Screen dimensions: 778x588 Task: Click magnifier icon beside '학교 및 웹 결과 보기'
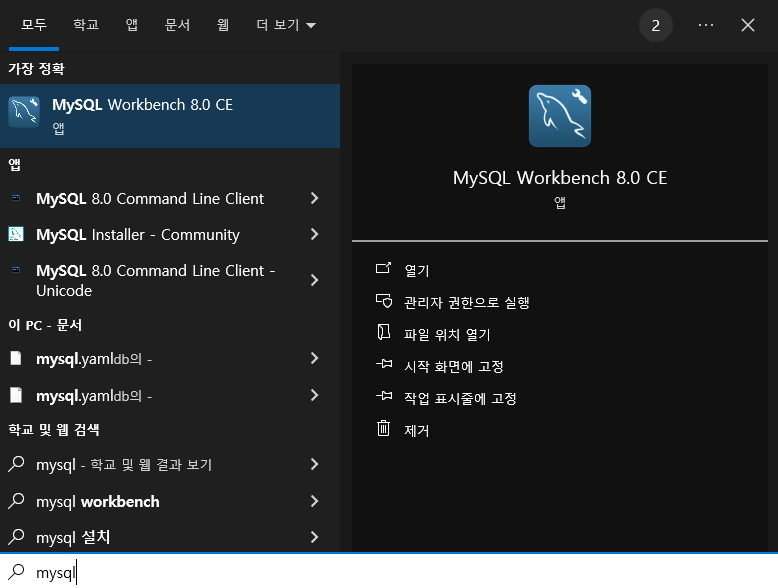tap(16, 464)
